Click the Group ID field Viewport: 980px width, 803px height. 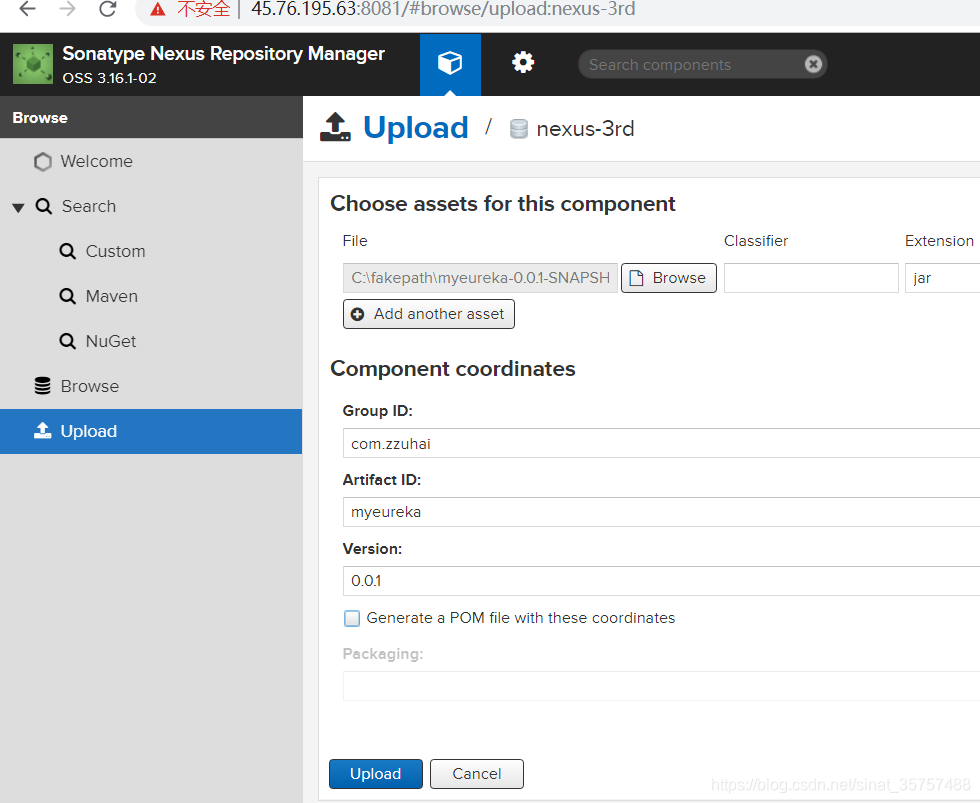661,444
